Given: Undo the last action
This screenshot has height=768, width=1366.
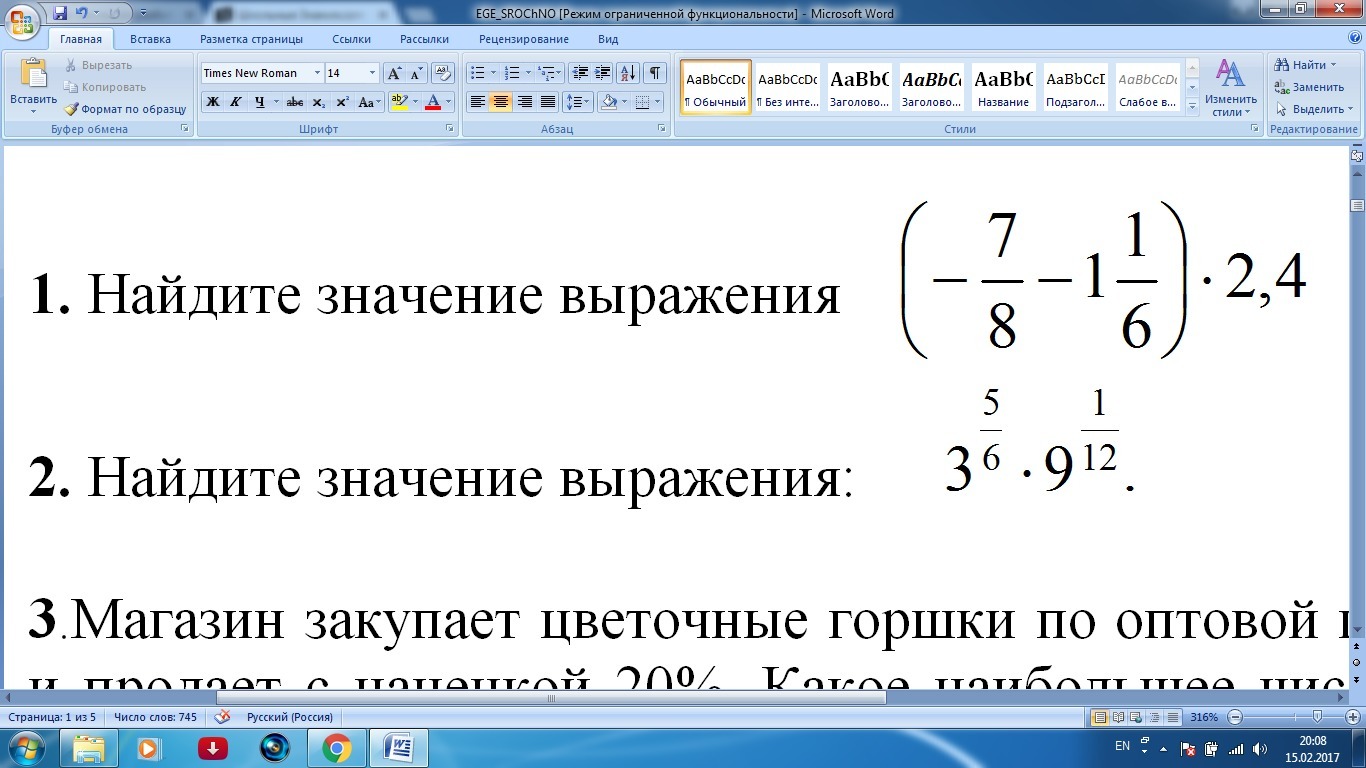Looking at the screenshot, I should point(82,14).
